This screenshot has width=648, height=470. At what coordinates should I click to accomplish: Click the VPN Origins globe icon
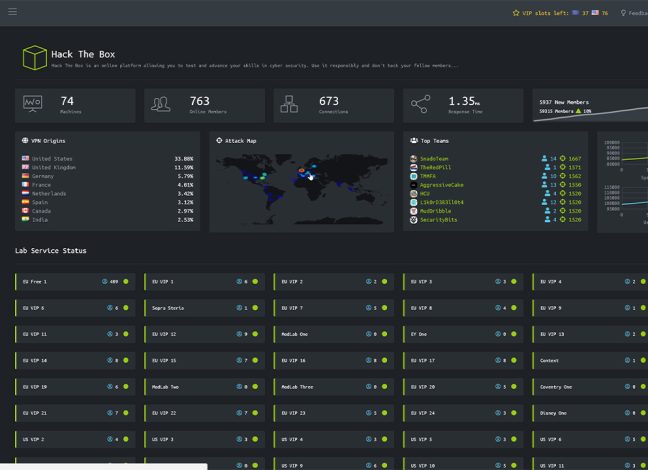point(25,141)
